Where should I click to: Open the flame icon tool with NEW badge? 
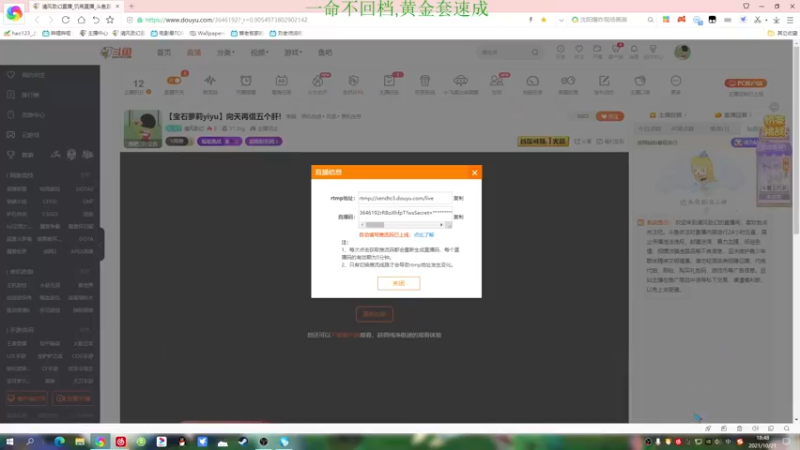coord(317,81)
